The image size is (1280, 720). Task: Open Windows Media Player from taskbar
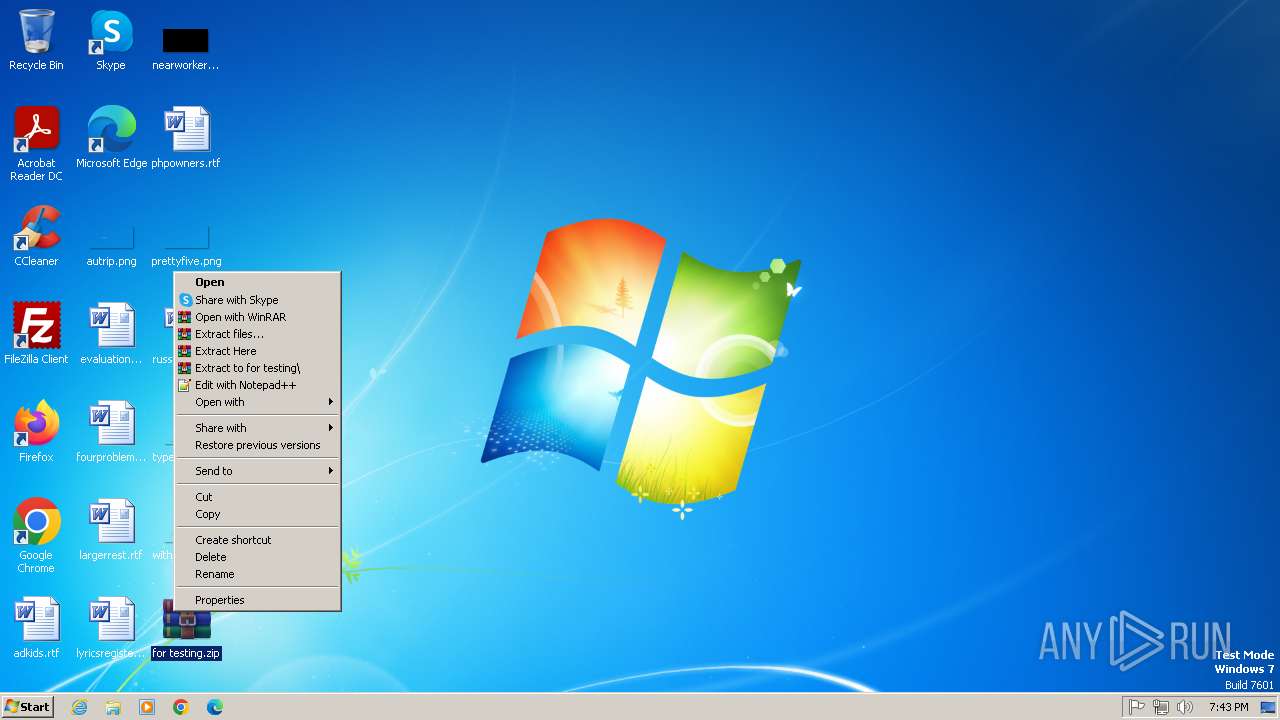147,707
